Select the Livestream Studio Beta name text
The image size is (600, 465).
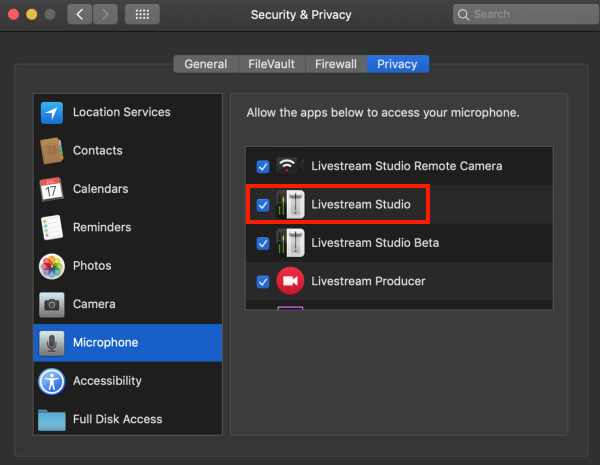375,243
